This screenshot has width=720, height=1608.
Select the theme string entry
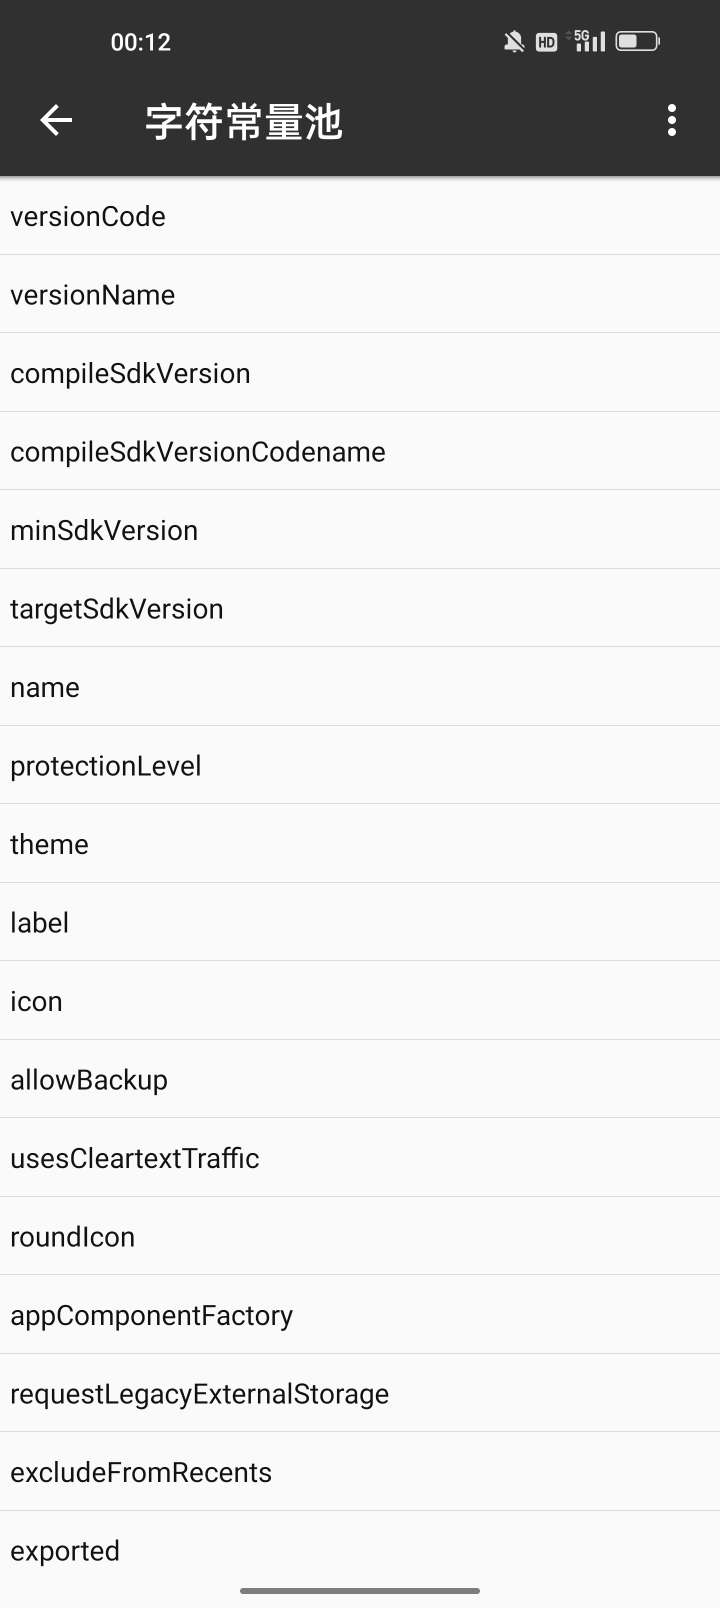click(360, 844)
